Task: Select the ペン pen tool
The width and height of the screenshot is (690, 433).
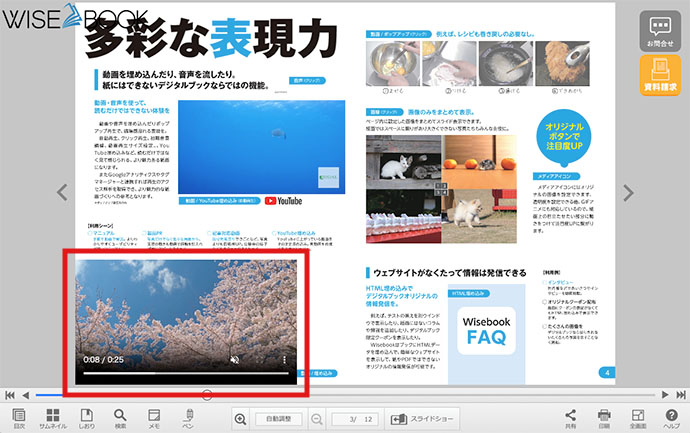Action: pos(189,418)
